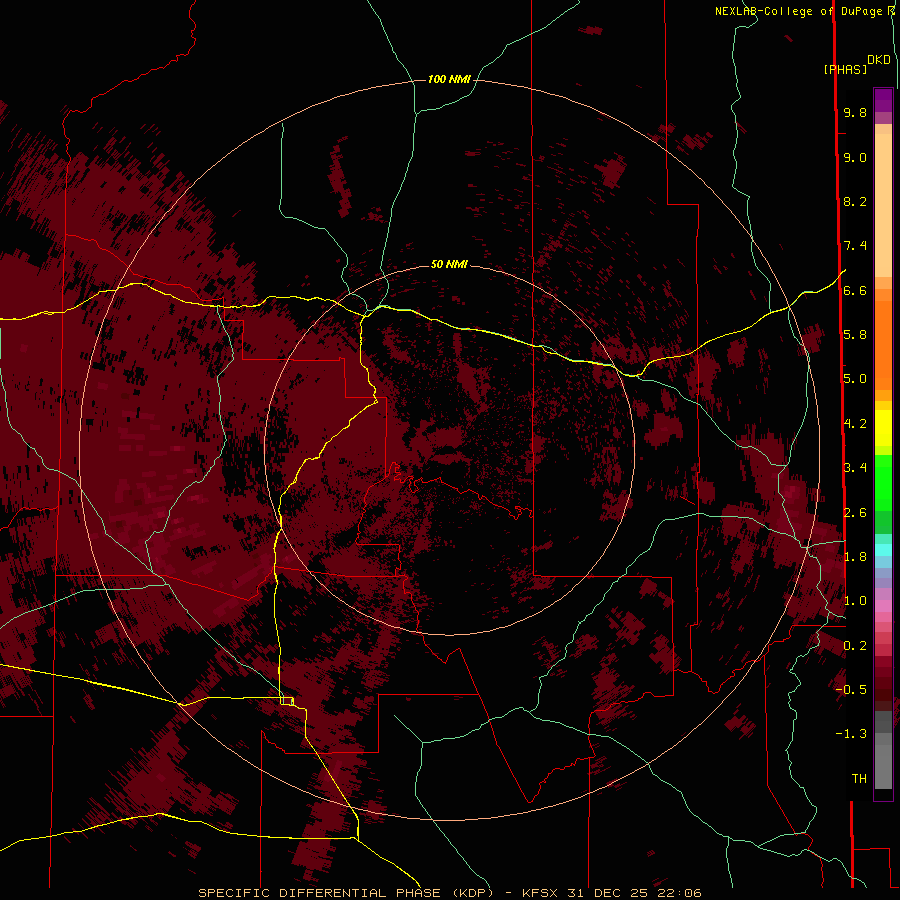Click the -0.5 scale value
Viewport: 900px width, 900px height.
click(x=851, y=690)
